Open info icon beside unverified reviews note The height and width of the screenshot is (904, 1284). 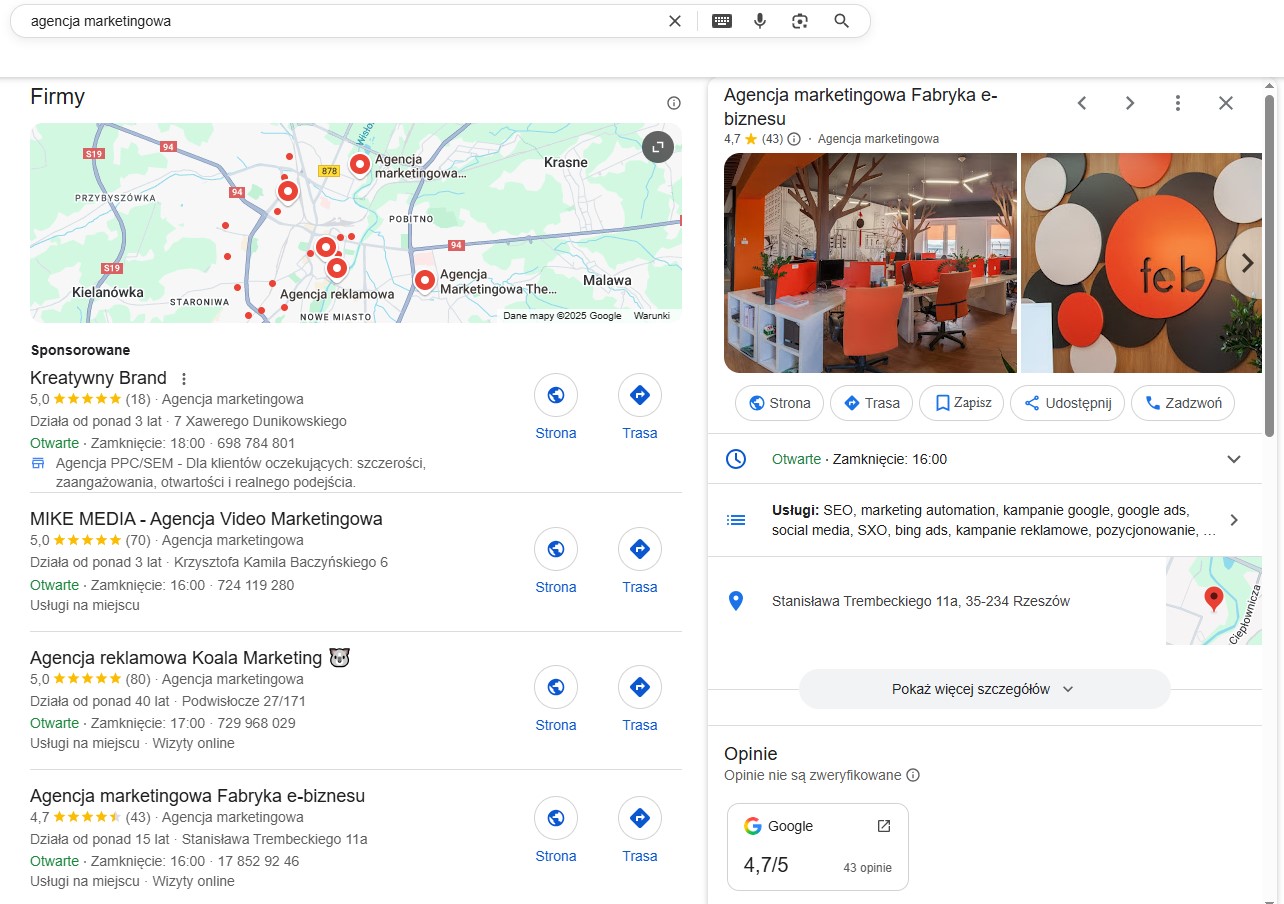pos(913,775)
